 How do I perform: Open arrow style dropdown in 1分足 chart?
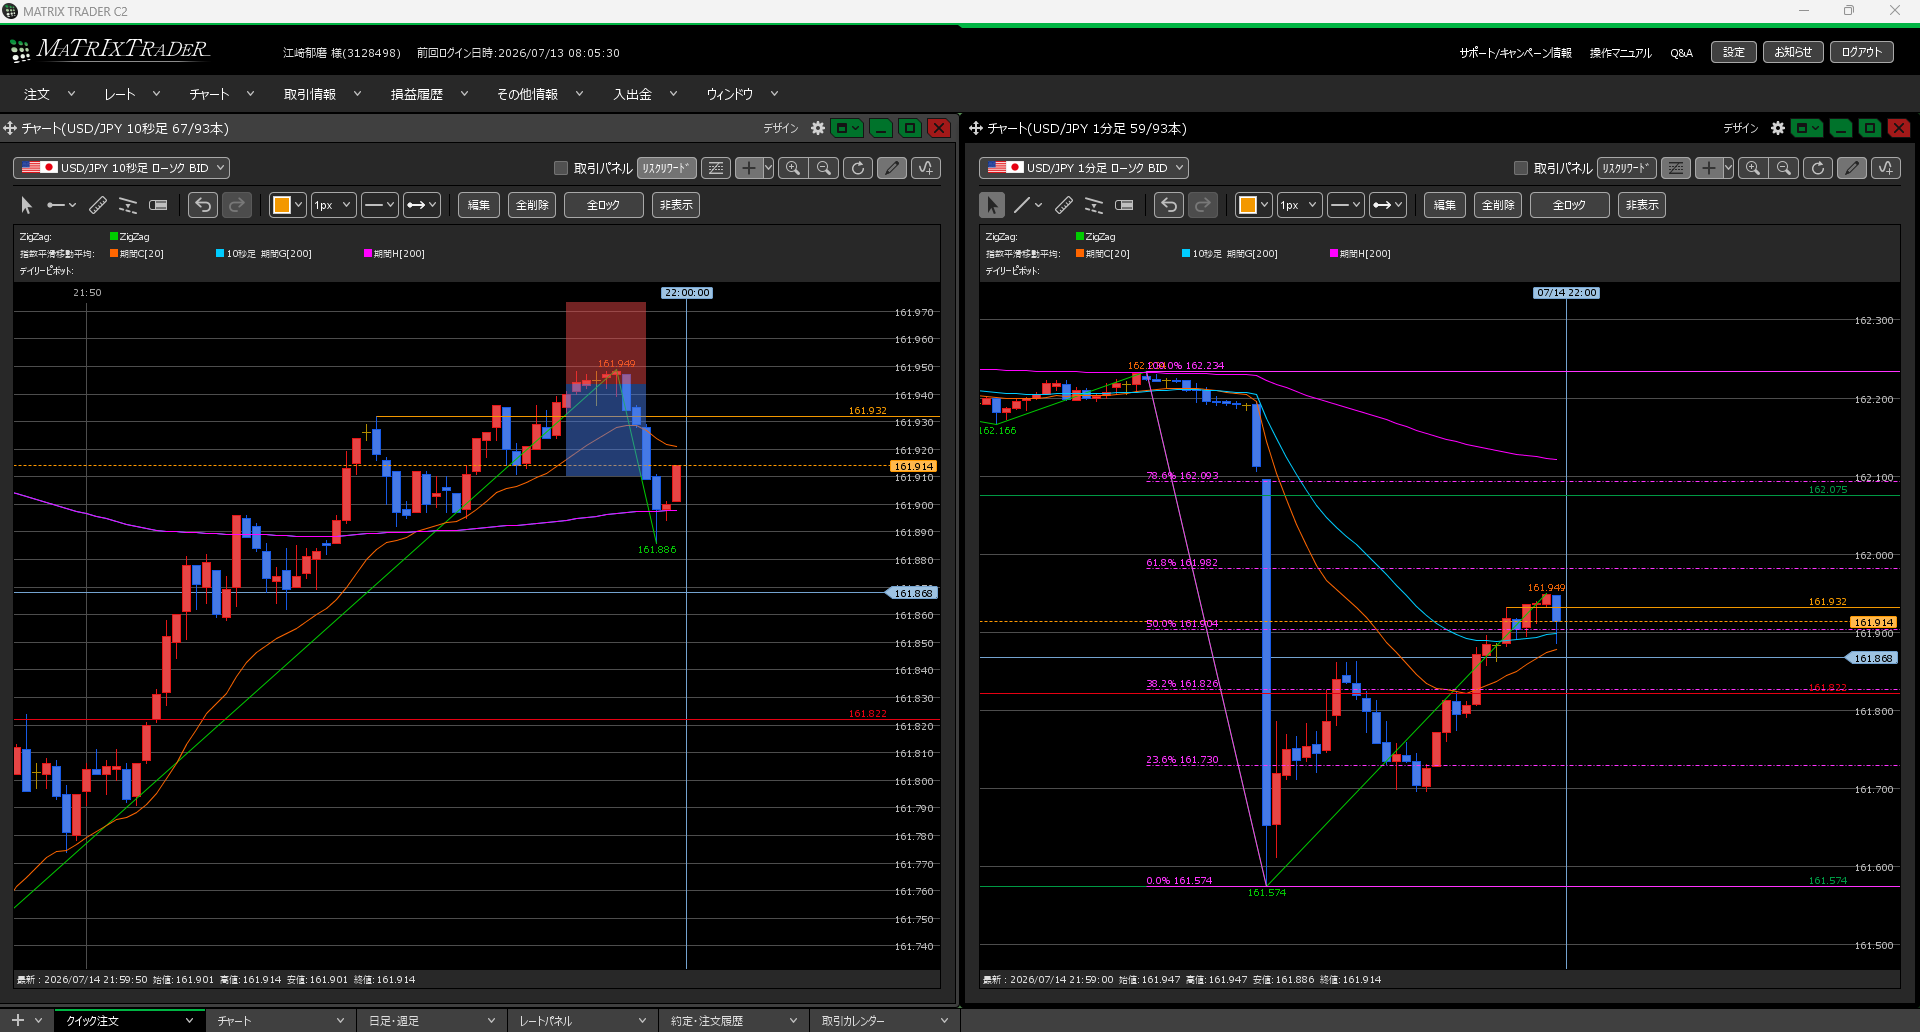click(1387, 205)
